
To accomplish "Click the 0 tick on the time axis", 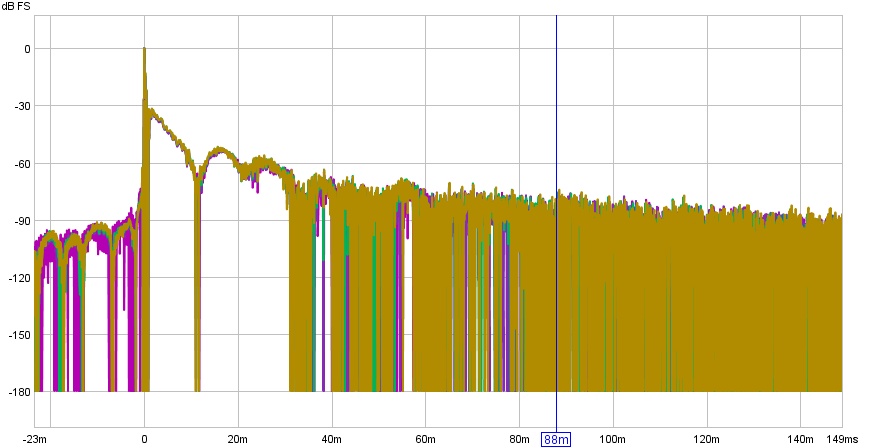I will click(x=144, y=439).
